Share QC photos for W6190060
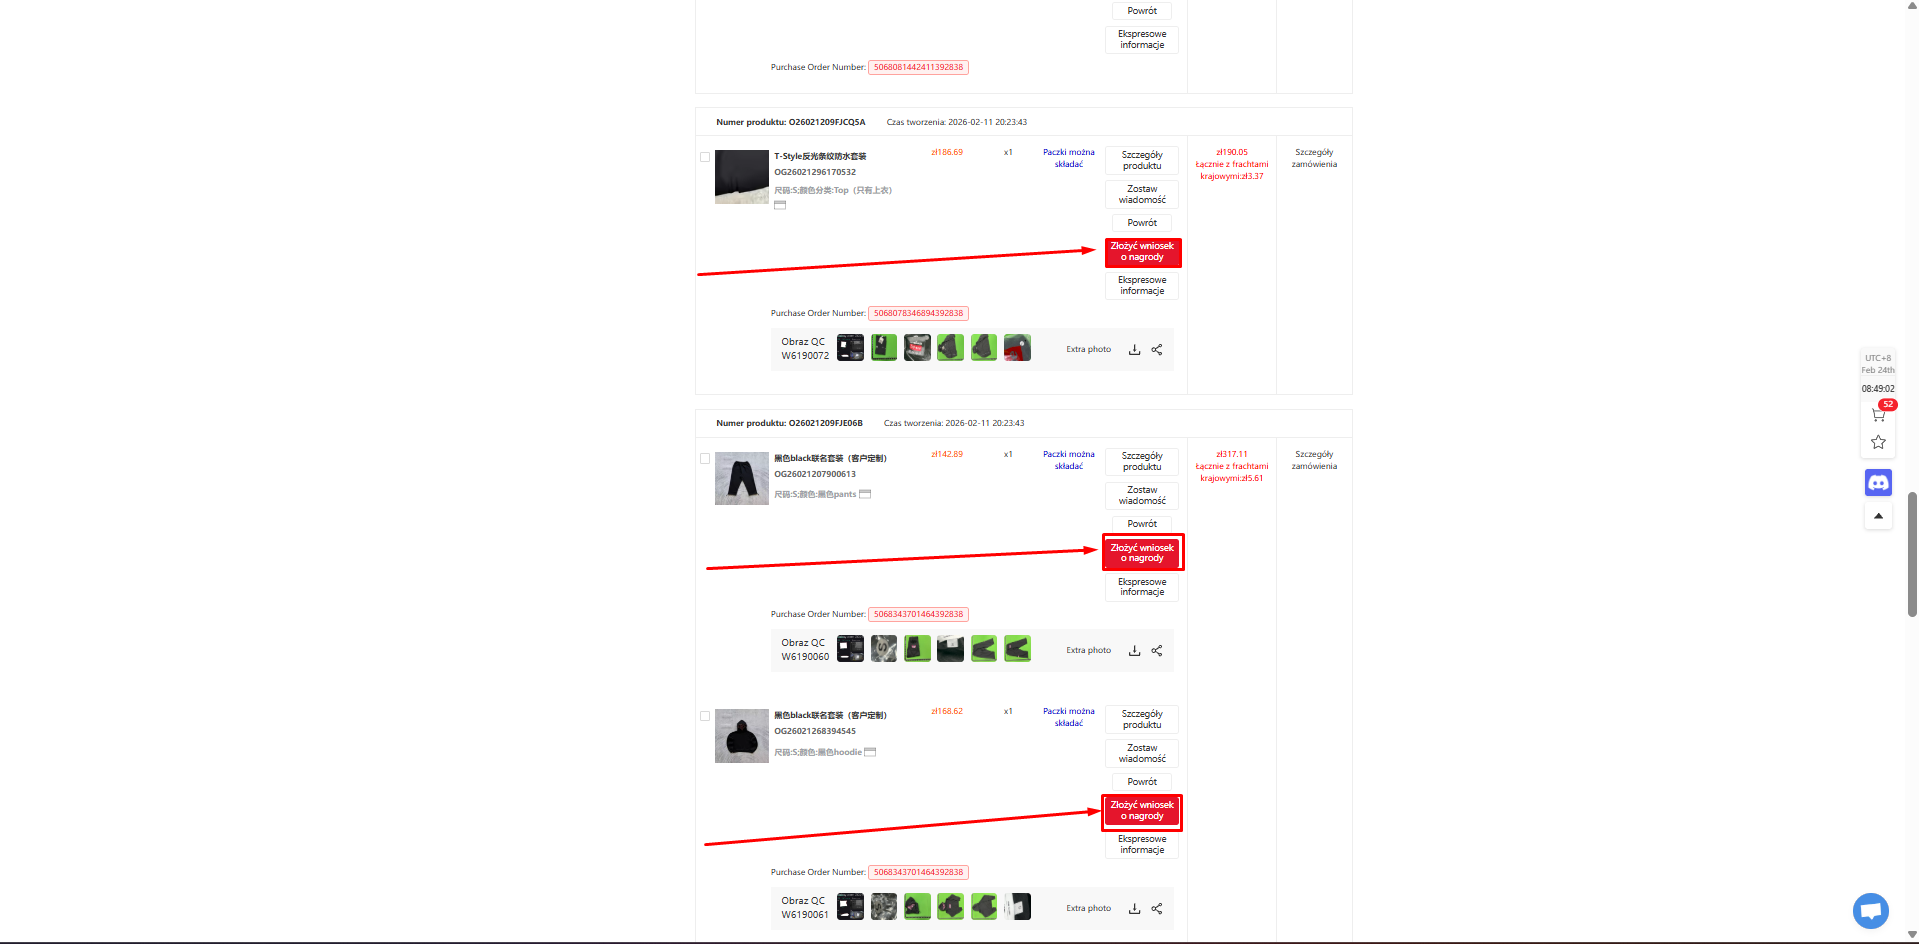Screen dimensions: 1919x944 coord(1157,651)
